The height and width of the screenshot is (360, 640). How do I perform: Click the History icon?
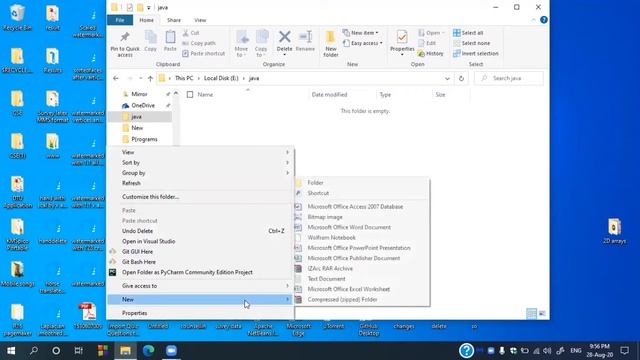(421, 53)
